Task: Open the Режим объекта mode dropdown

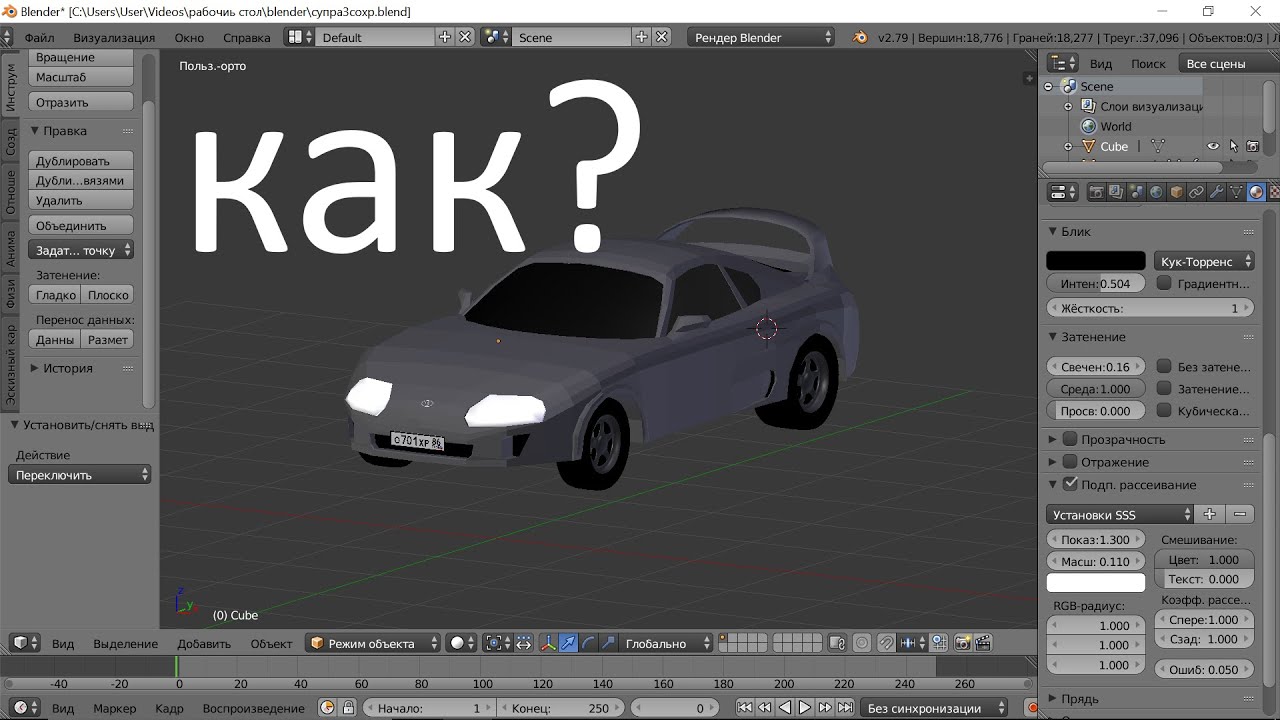Action: [374, 643]
